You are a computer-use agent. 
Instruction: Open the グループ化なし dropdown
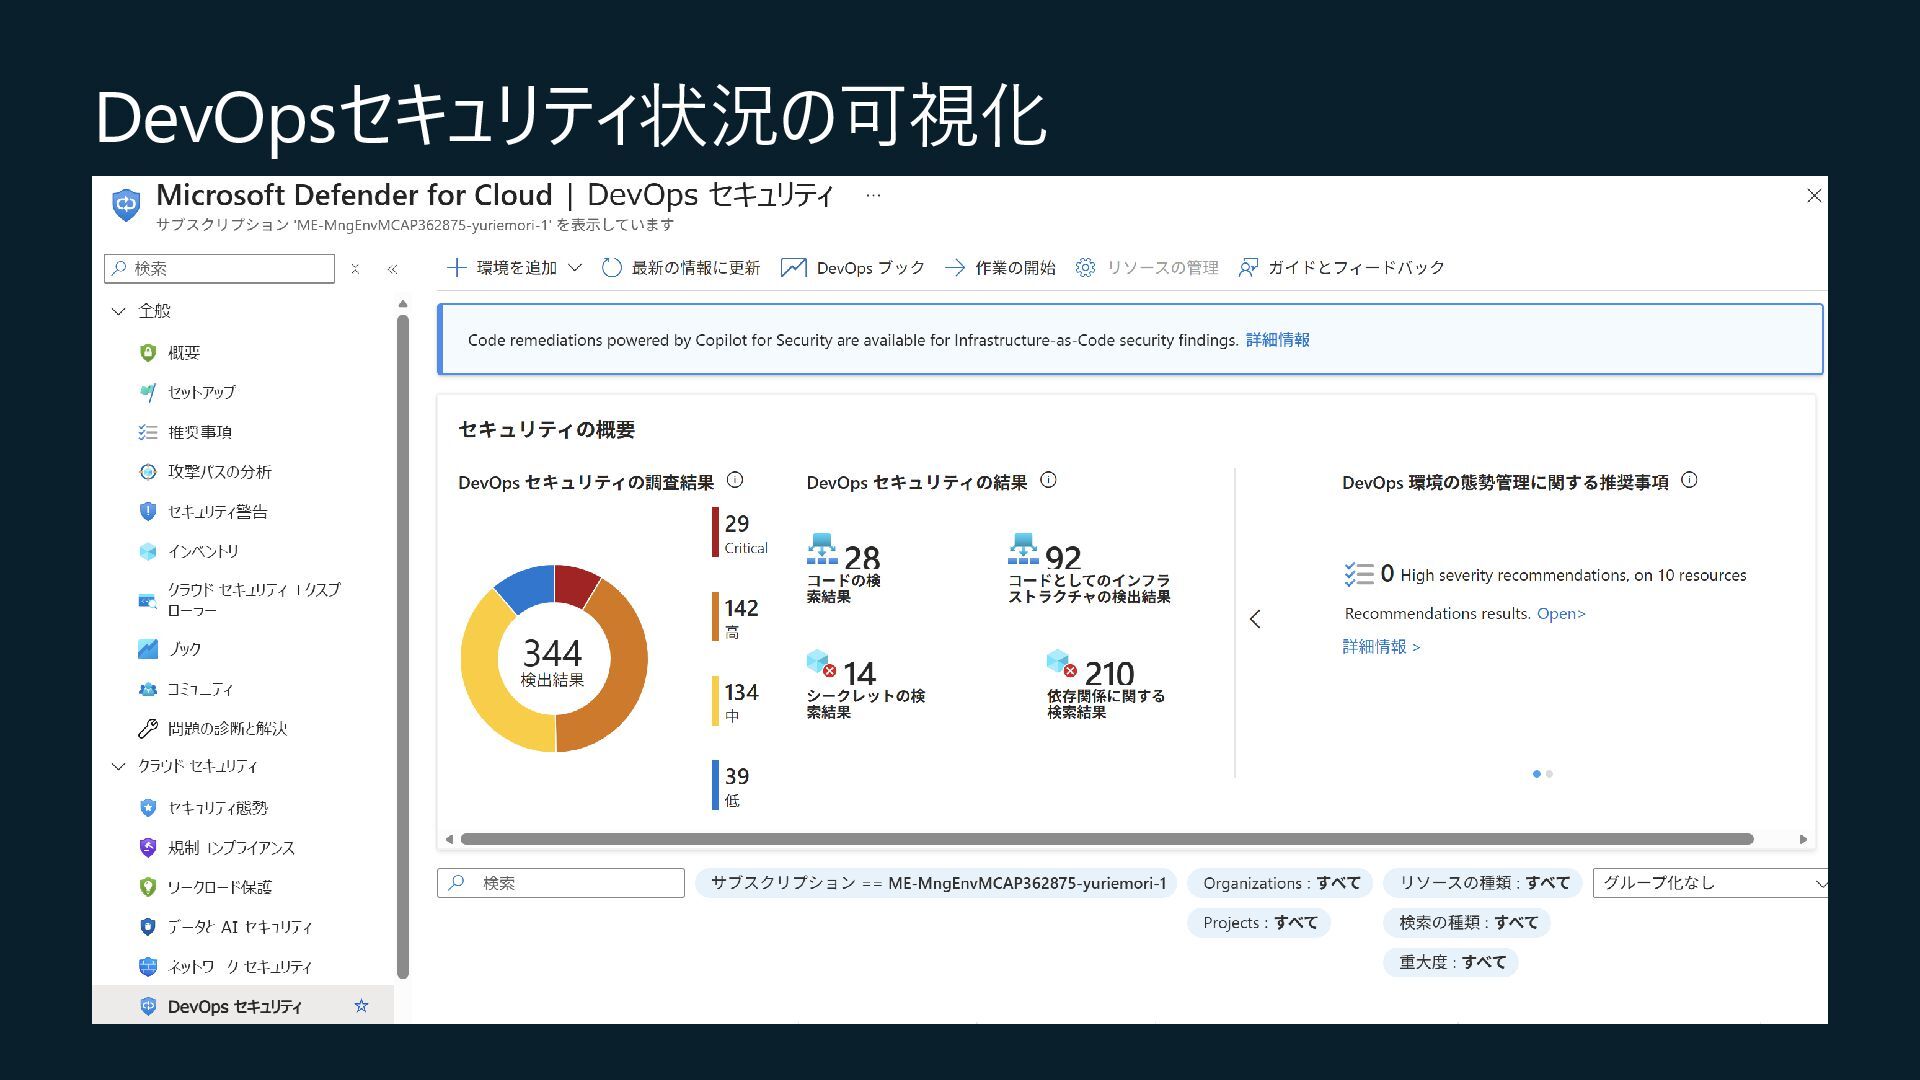1710,883
